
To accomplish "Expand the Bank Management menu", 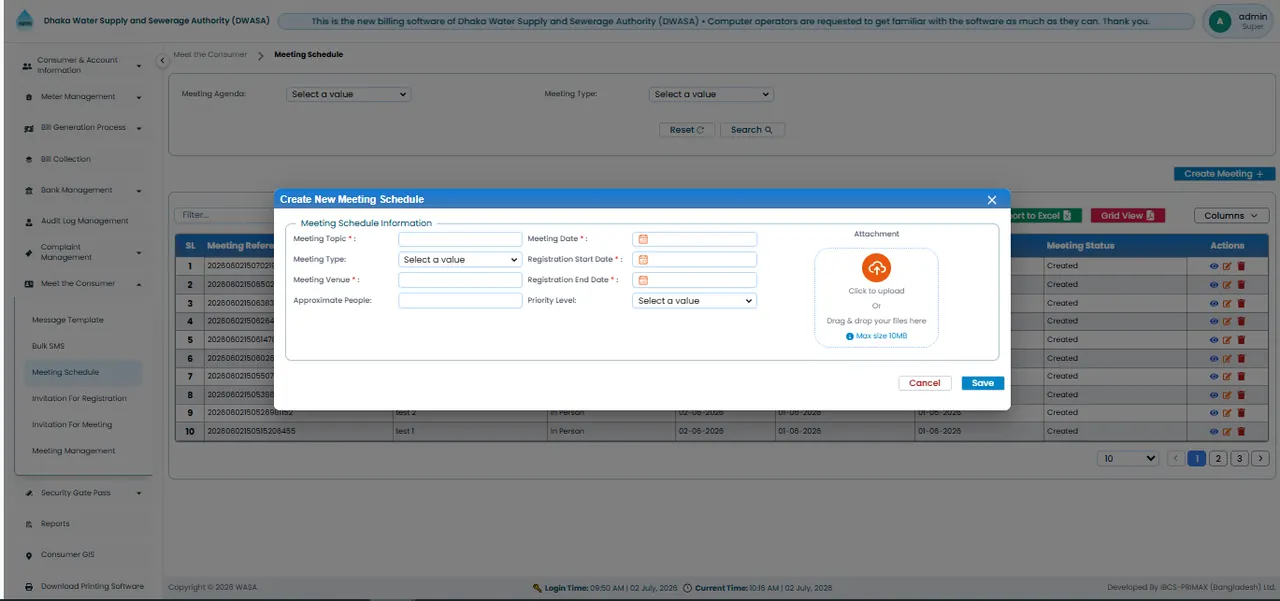I will [x=82, y=190].
